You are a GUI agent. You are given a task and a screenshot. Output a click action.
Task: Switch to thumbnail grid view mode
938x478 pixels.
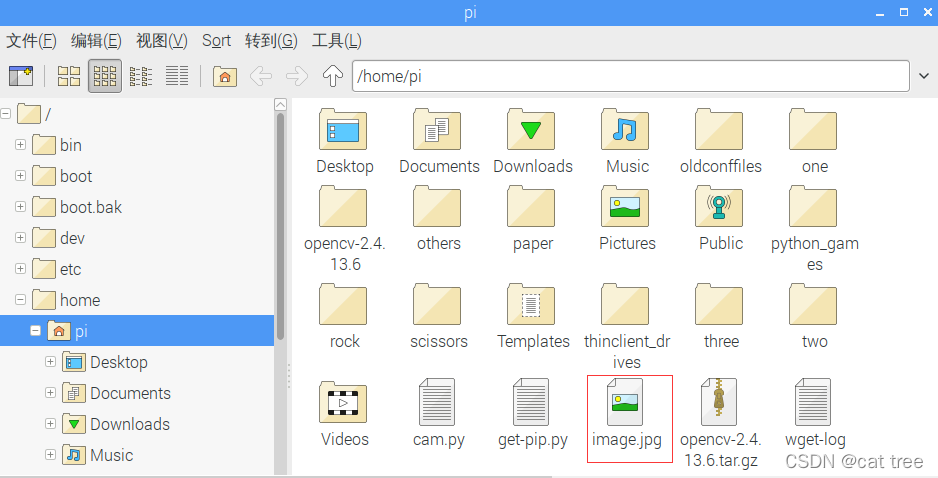click(x=105, y=76)
